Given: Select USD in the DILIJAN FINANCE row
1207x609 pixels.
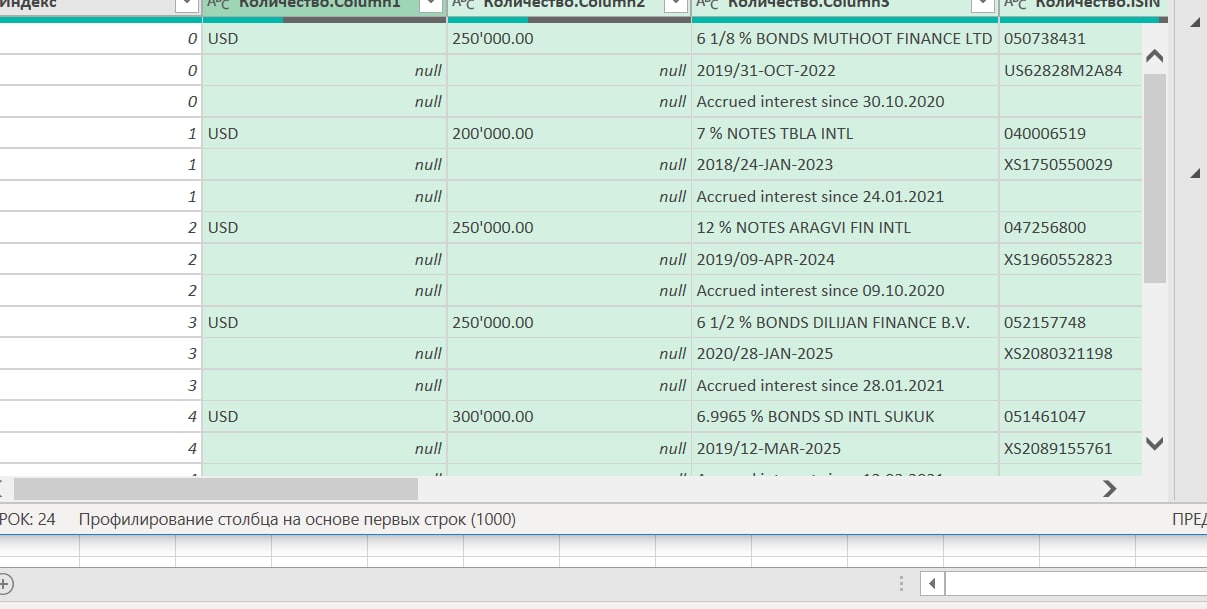Looking at the screenshot, I should [x=324, y=323].
